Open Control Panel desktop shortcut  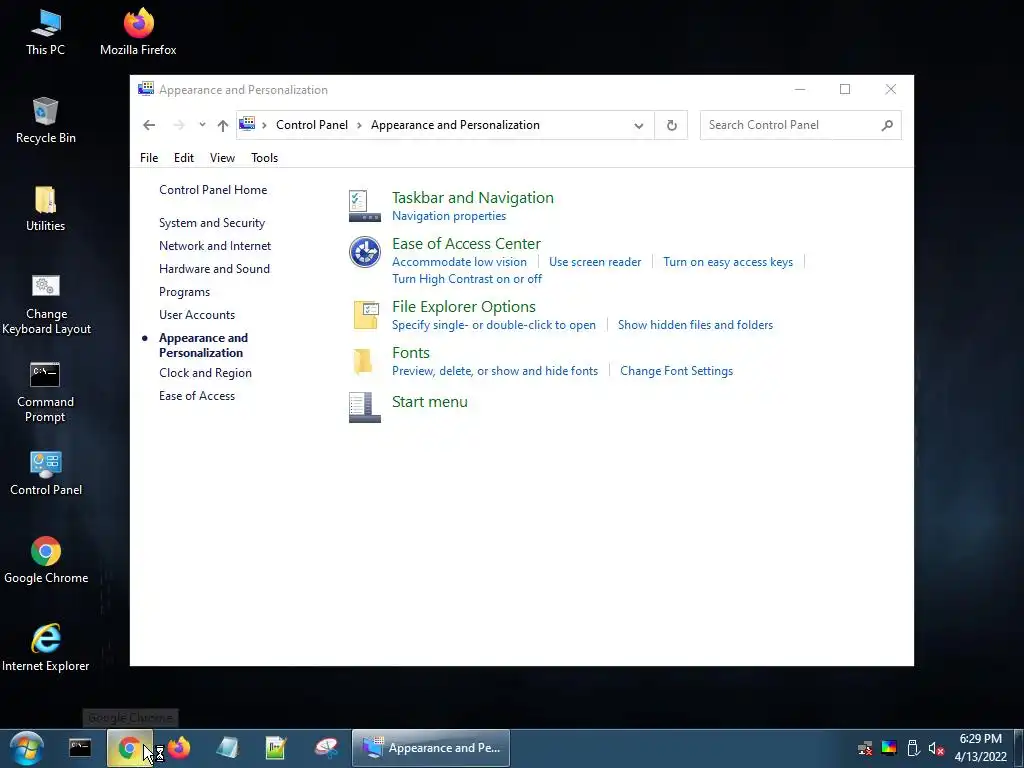pos(46,473)
